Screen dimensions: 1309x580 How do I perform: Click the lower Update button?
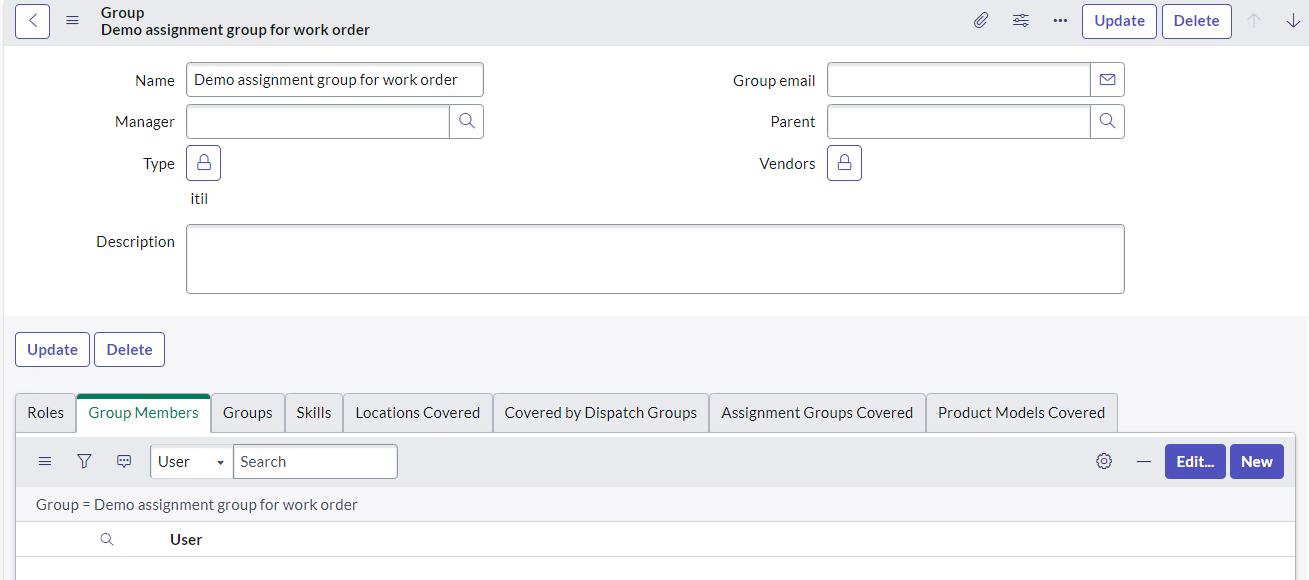[x=52, y=349]
